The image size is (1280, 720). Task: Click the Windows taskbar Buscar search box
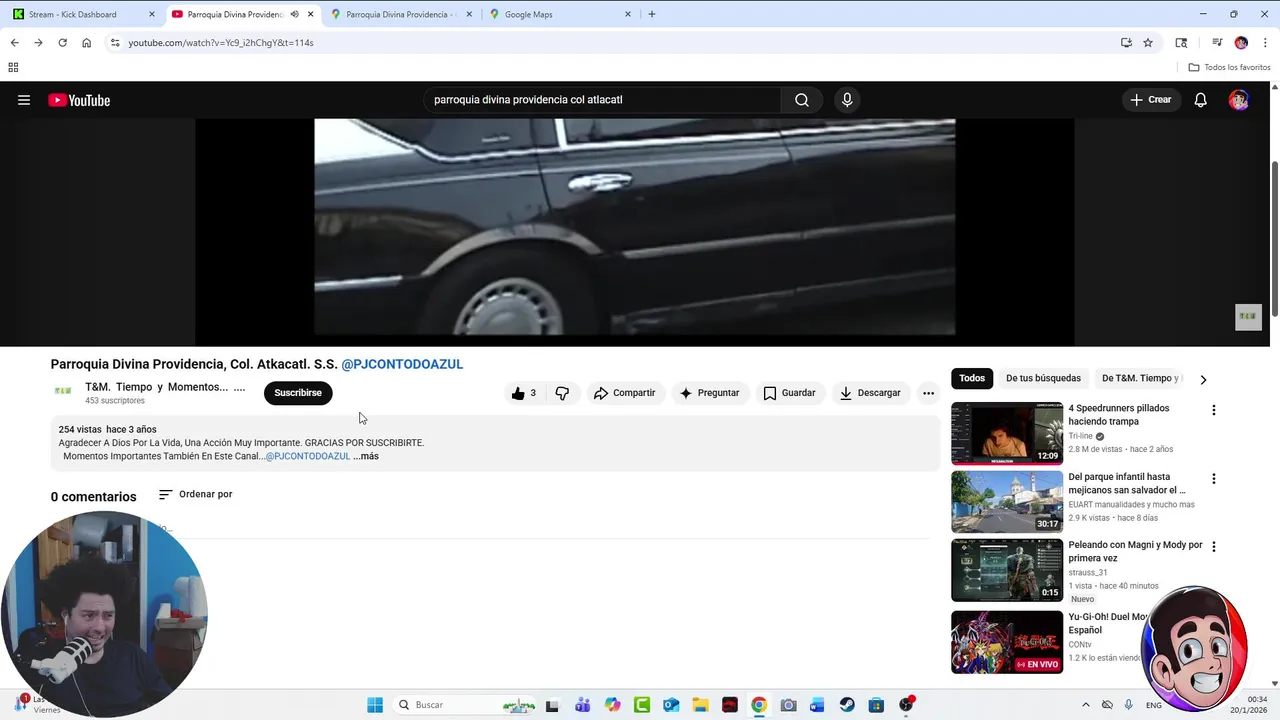464,705
